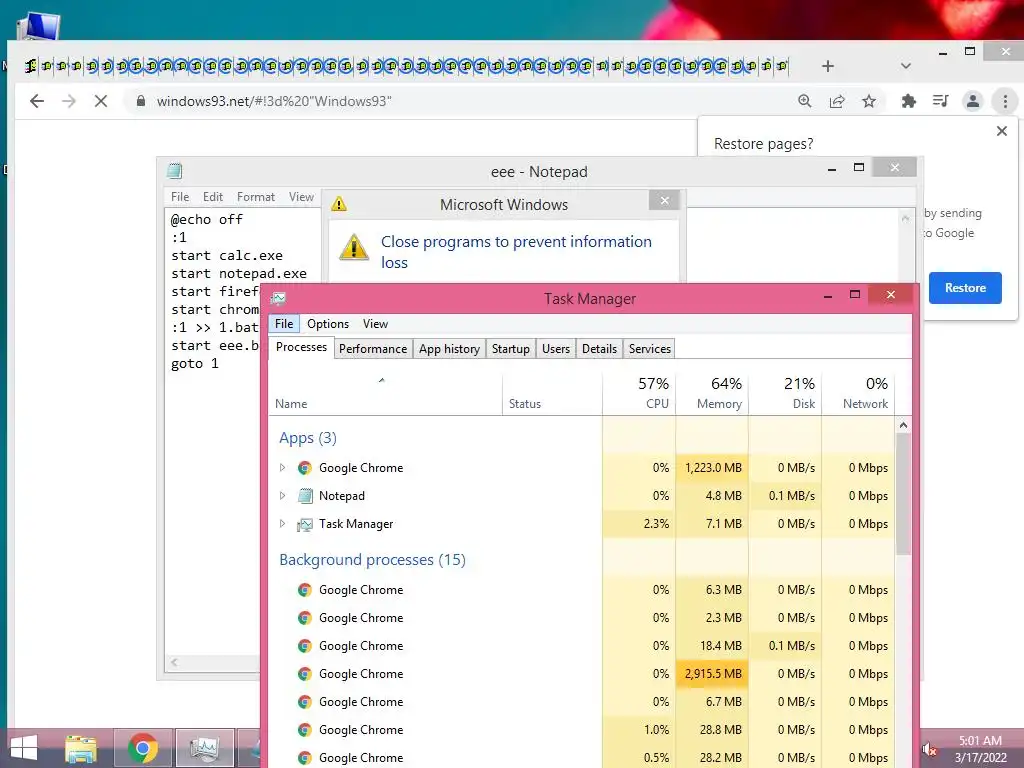The height and width of the screenshot is (768, 1024).
Task: Sort processes by Status column
Action: coord(552,394)
